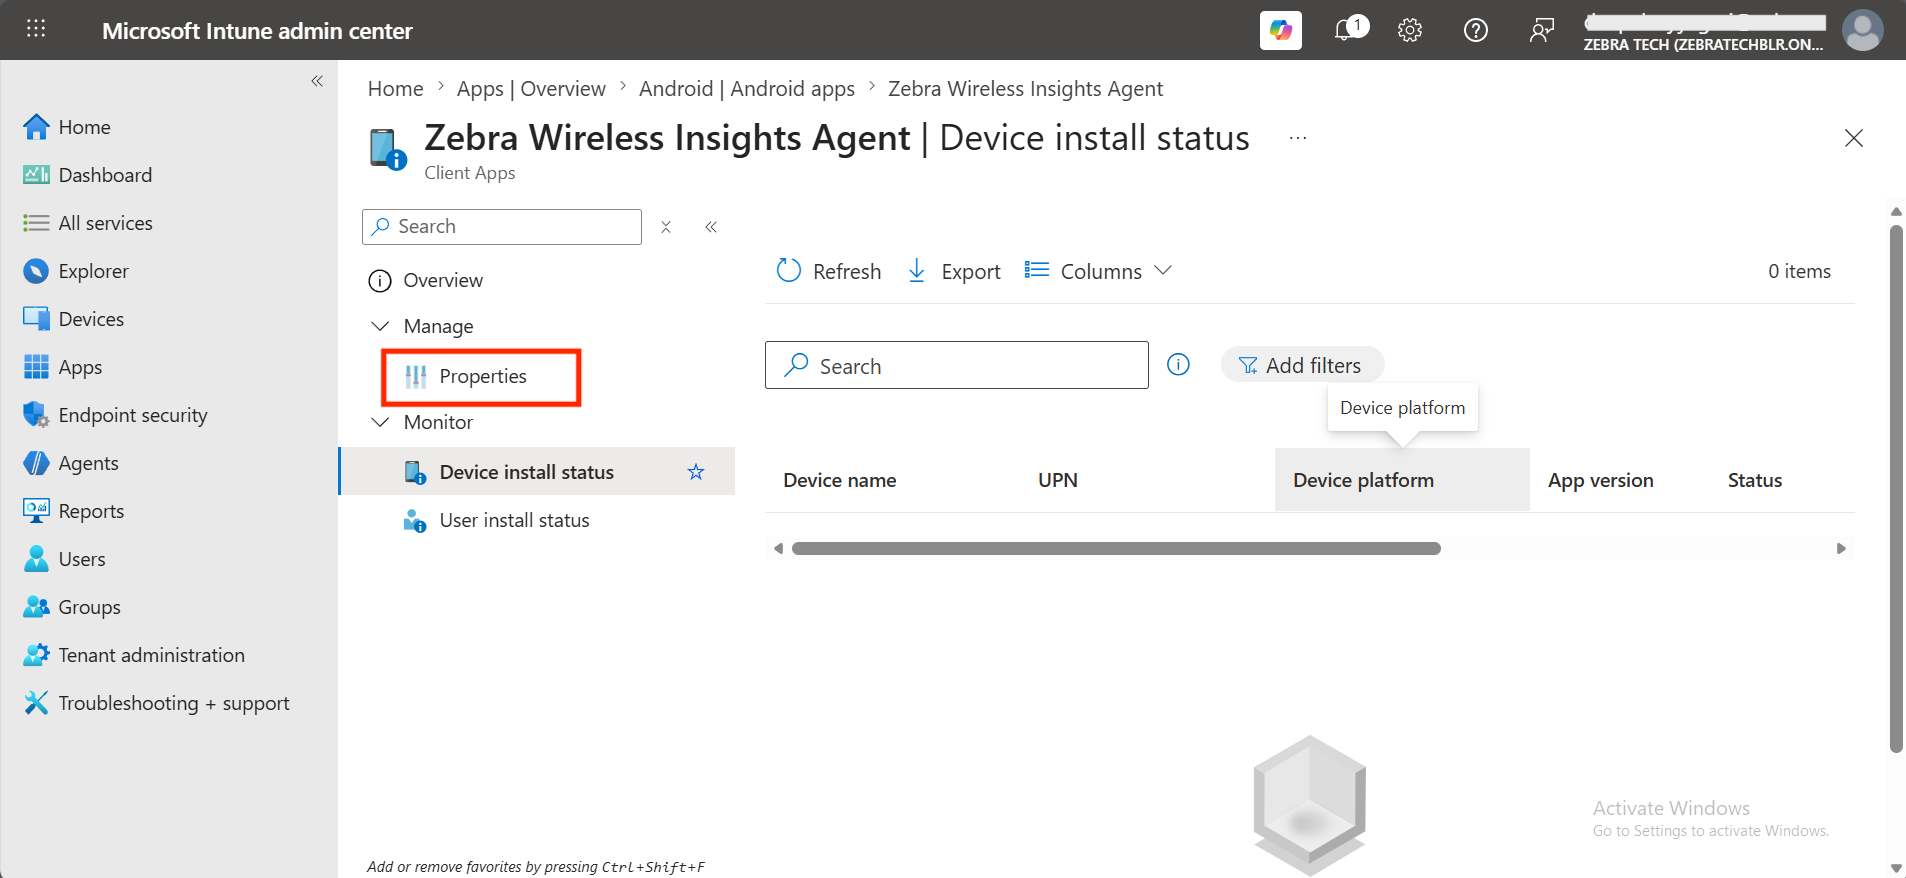Collapse the Monitor section
The width and height of the screenshot is (1906, 878).
tap(380, 422)
